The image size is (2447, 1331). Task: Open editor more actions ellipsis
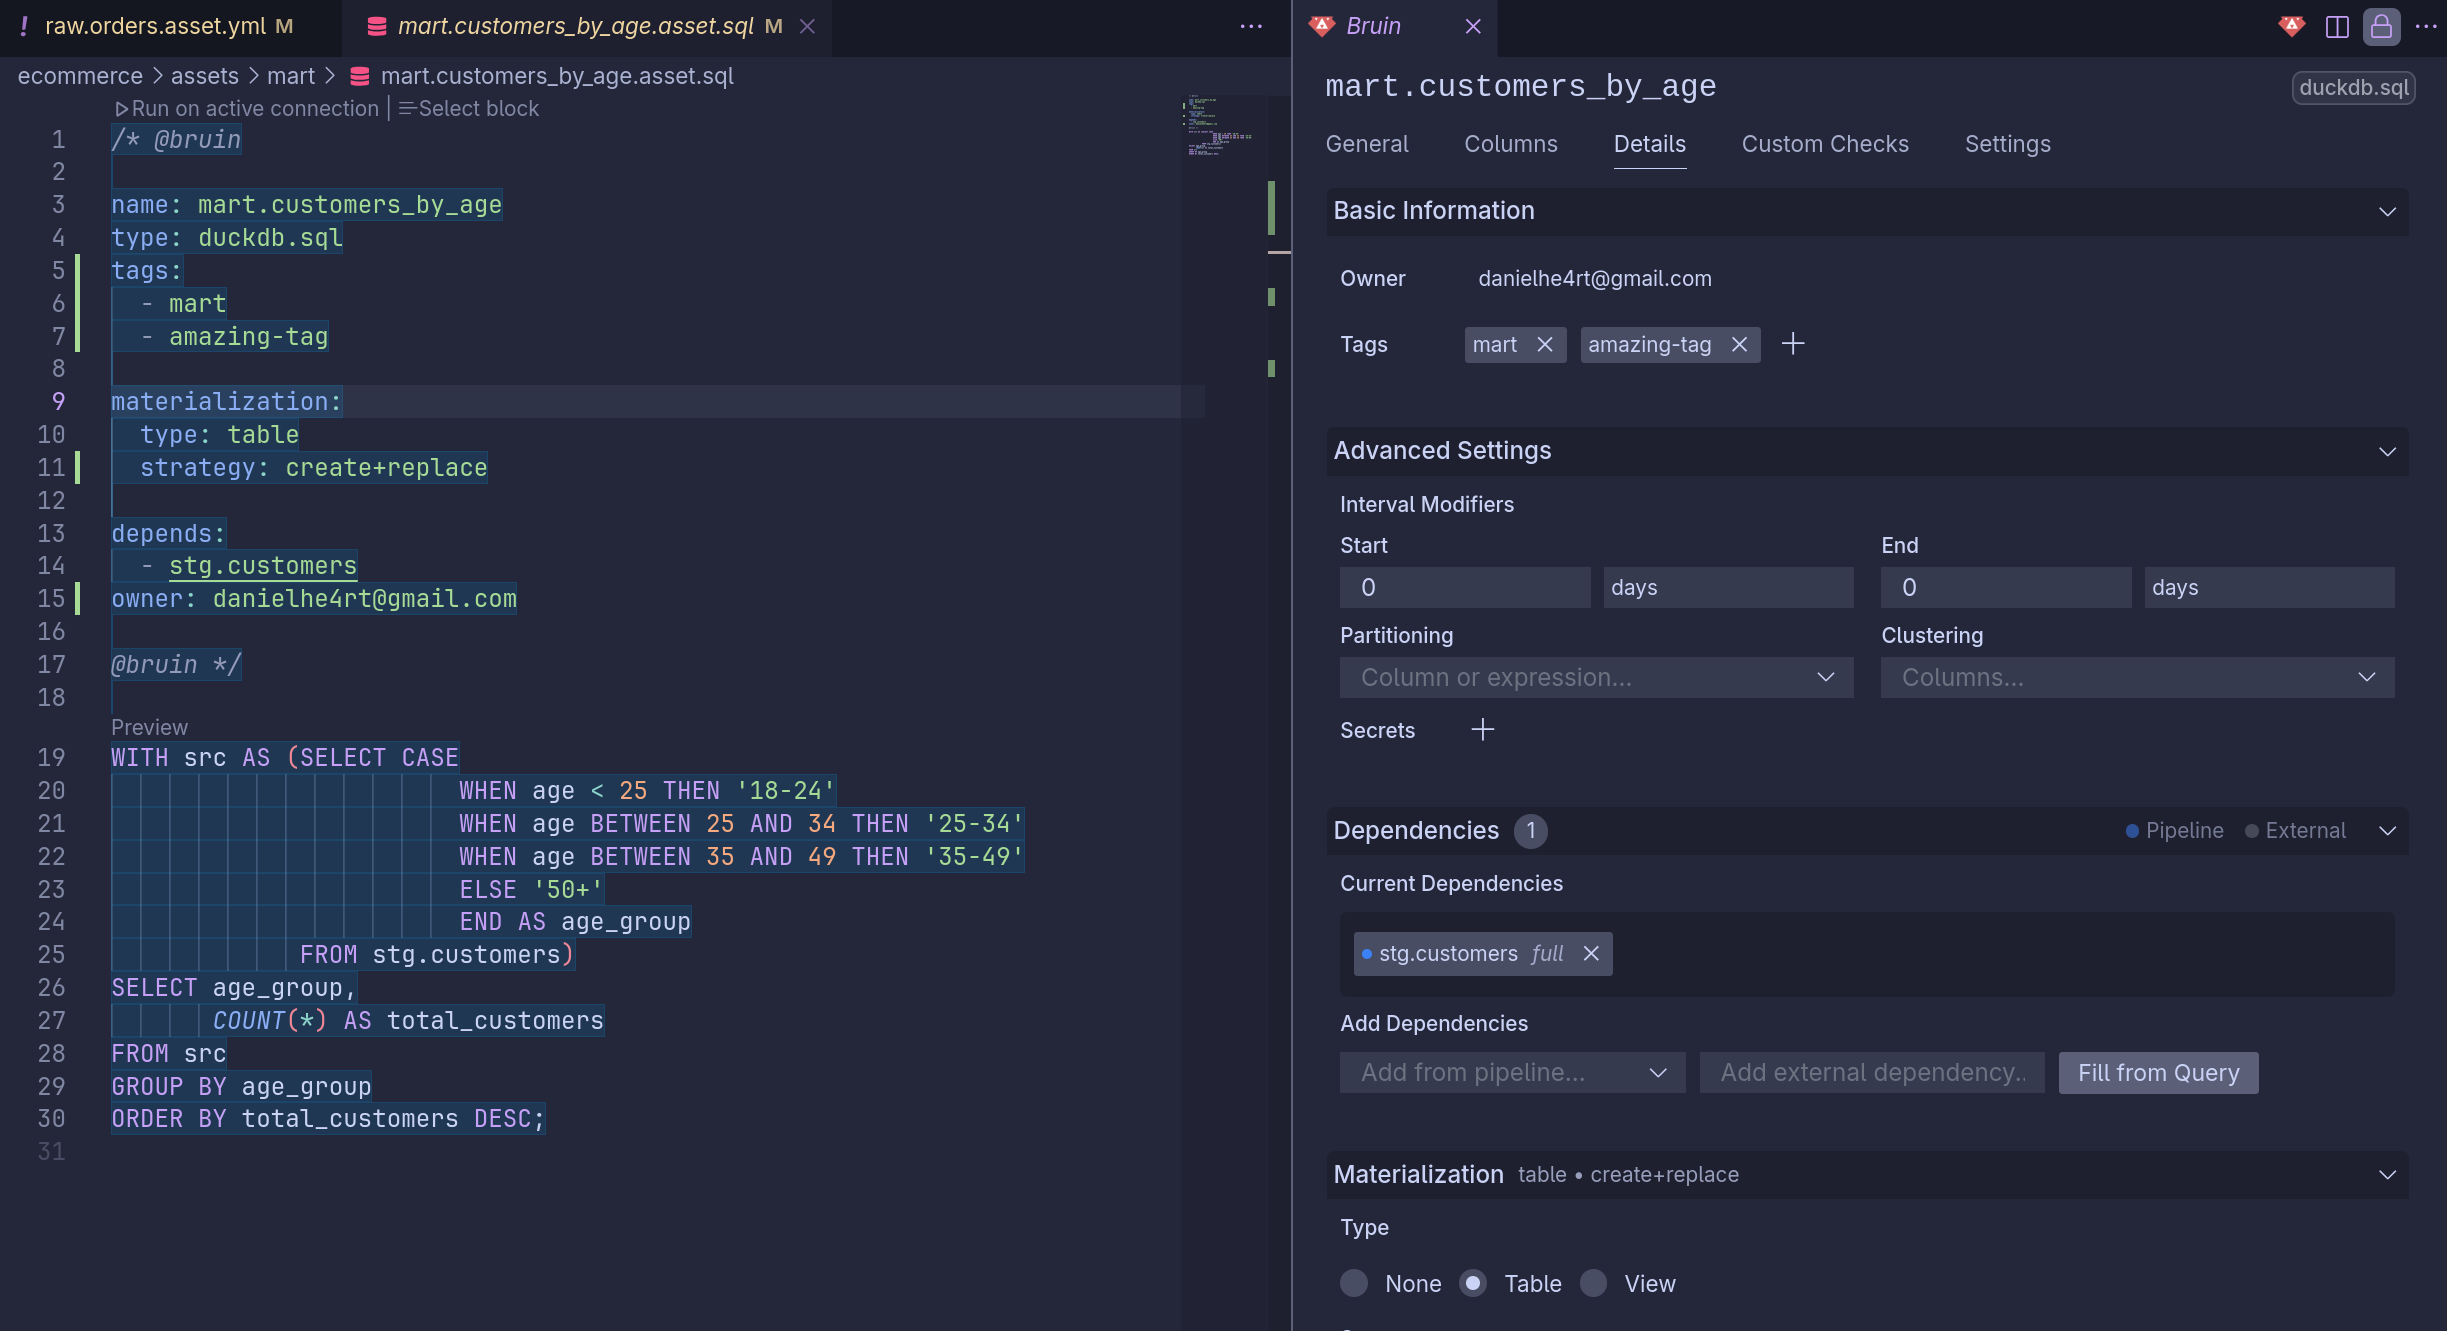pos(1251,27)
